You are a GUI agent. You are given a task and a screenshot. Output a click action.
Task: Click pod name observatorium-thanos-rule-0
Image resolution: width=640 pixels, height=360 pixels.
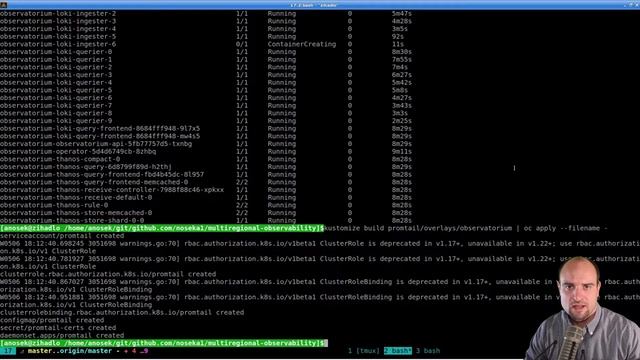(x=54, y=205)
